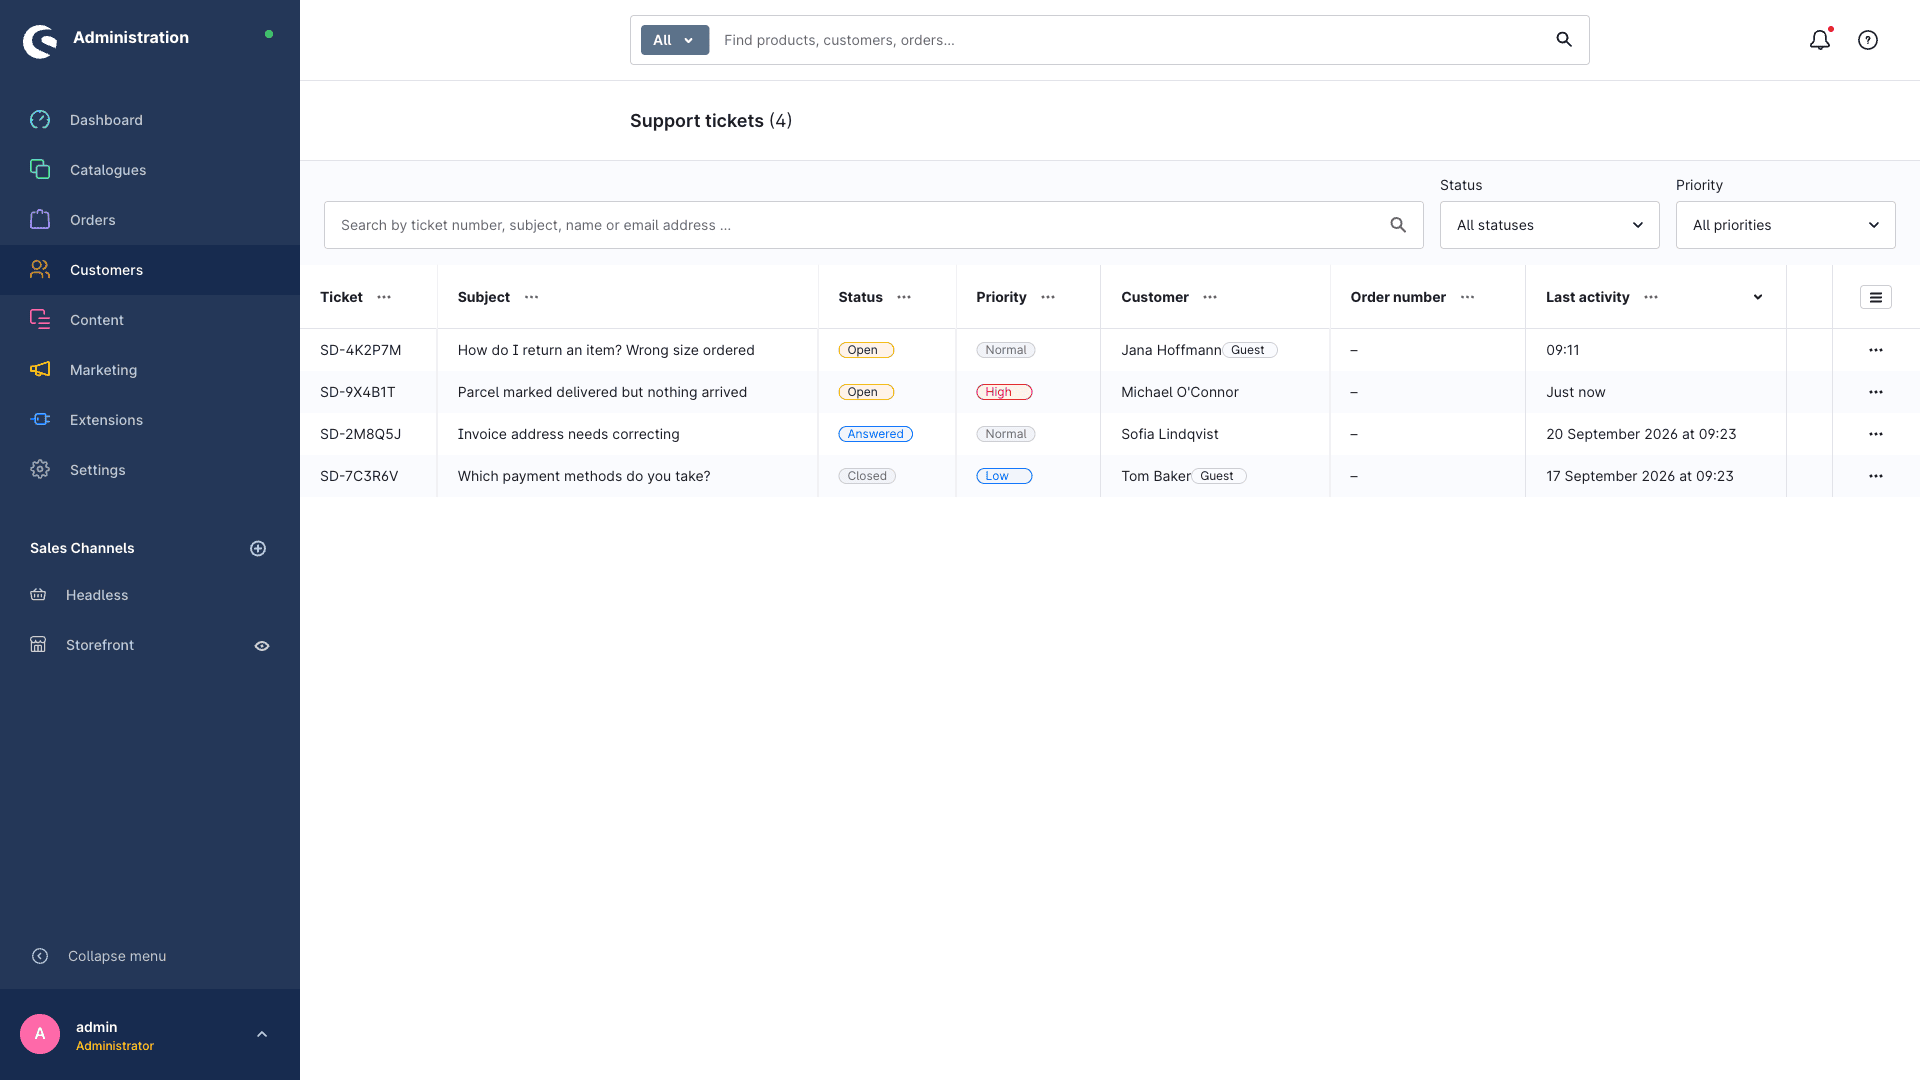Open Order number column options dots
The width and height of the screenshot is (1920, 1080).
pos(1468,297)
